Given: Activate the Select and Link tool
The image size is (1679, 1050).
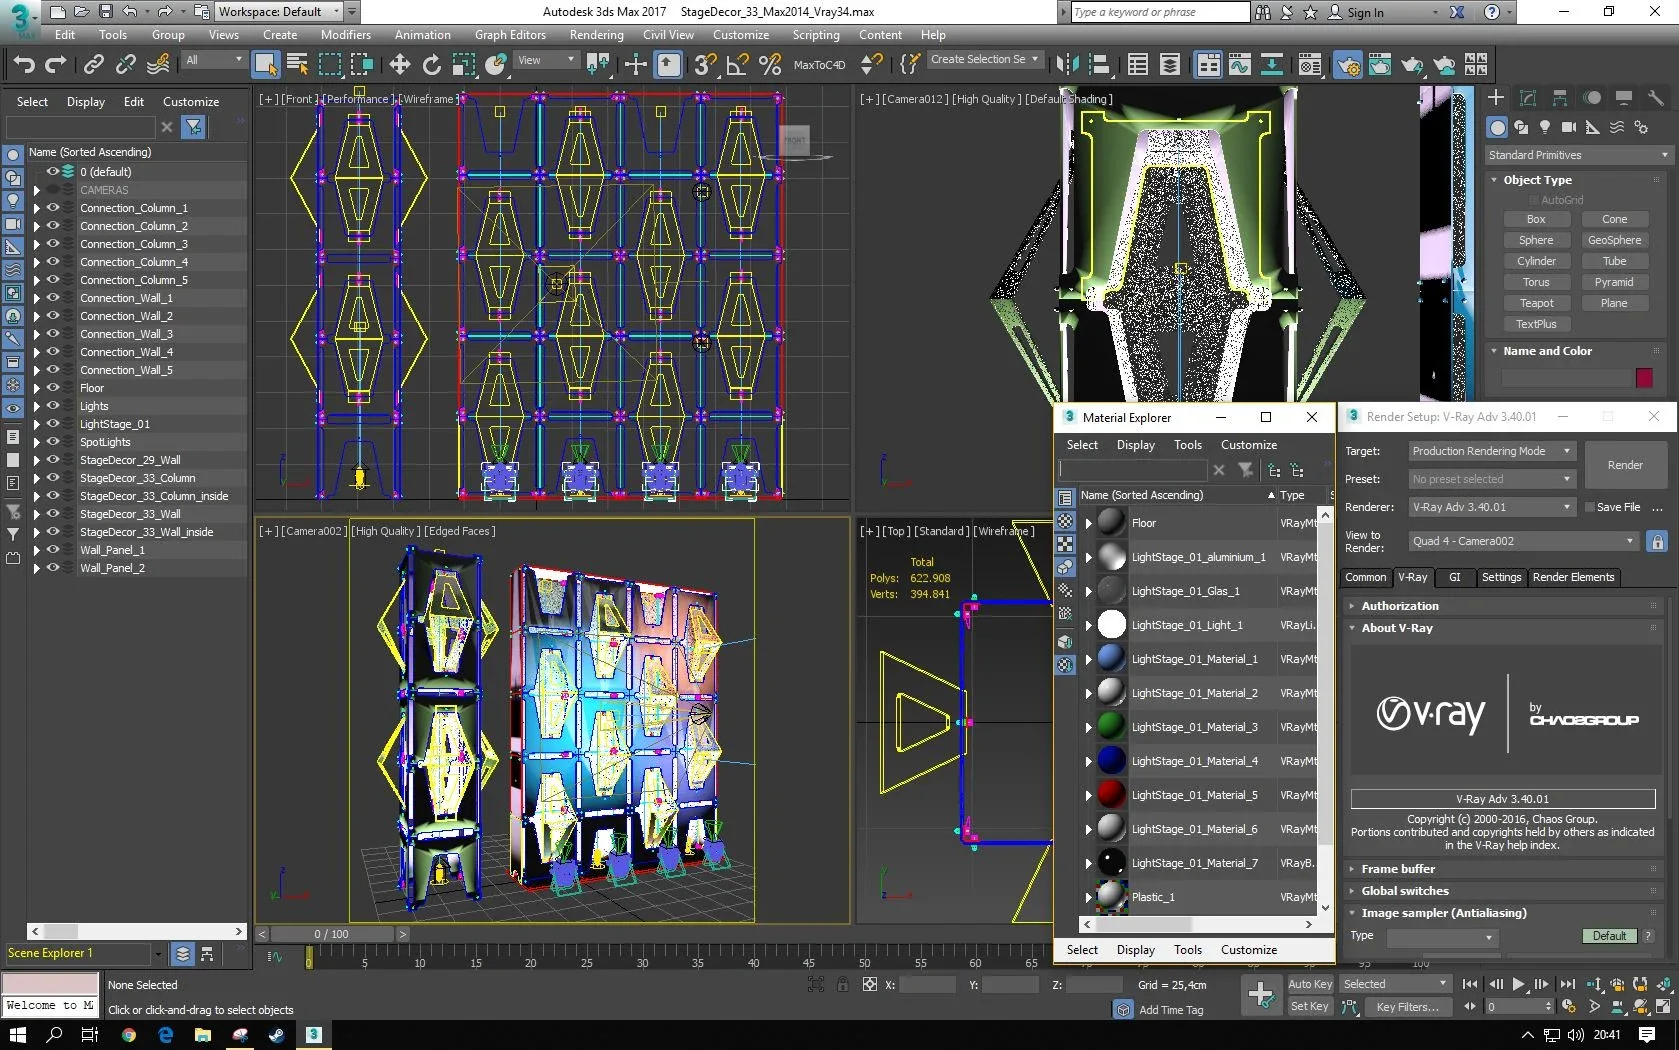Looking at the screenshot, I should [x=93, y=65].
